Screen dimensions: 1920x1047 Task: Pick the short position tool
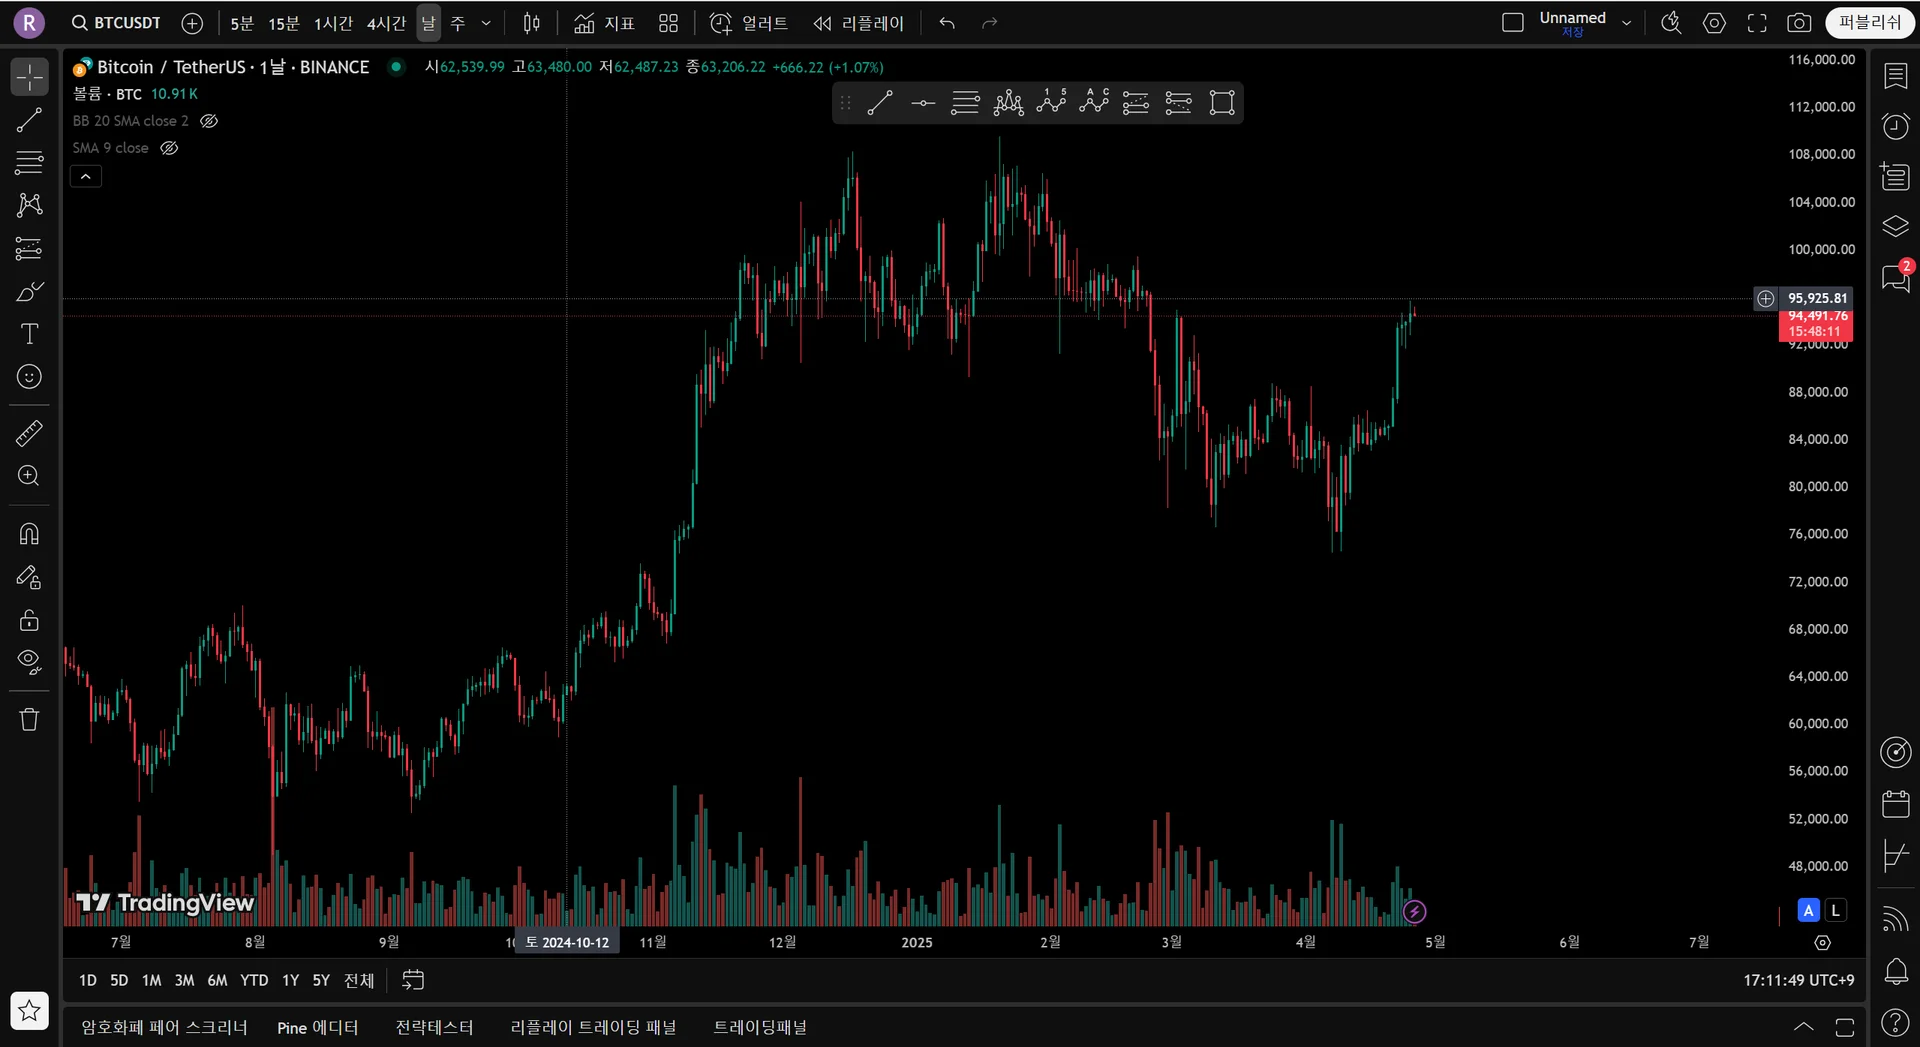point(1179,103)
